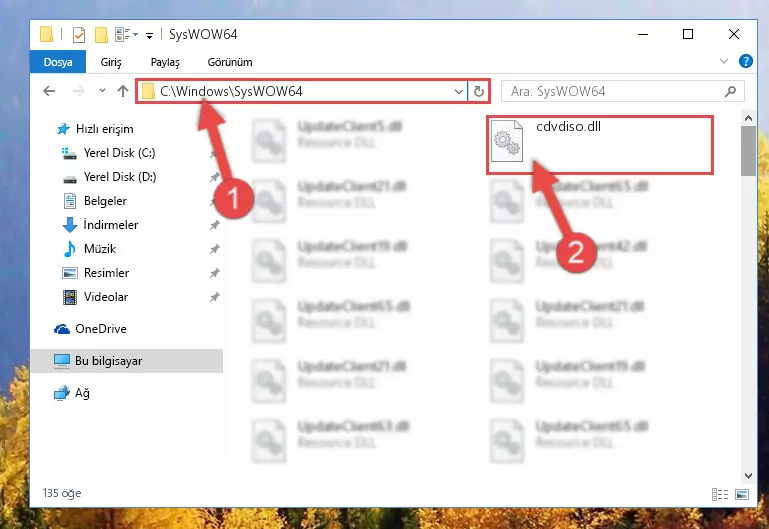Click the pin icon beside İndirmeler
This screenshot has width=769, height=529.
pyautogui.click(x=214, y=225)
